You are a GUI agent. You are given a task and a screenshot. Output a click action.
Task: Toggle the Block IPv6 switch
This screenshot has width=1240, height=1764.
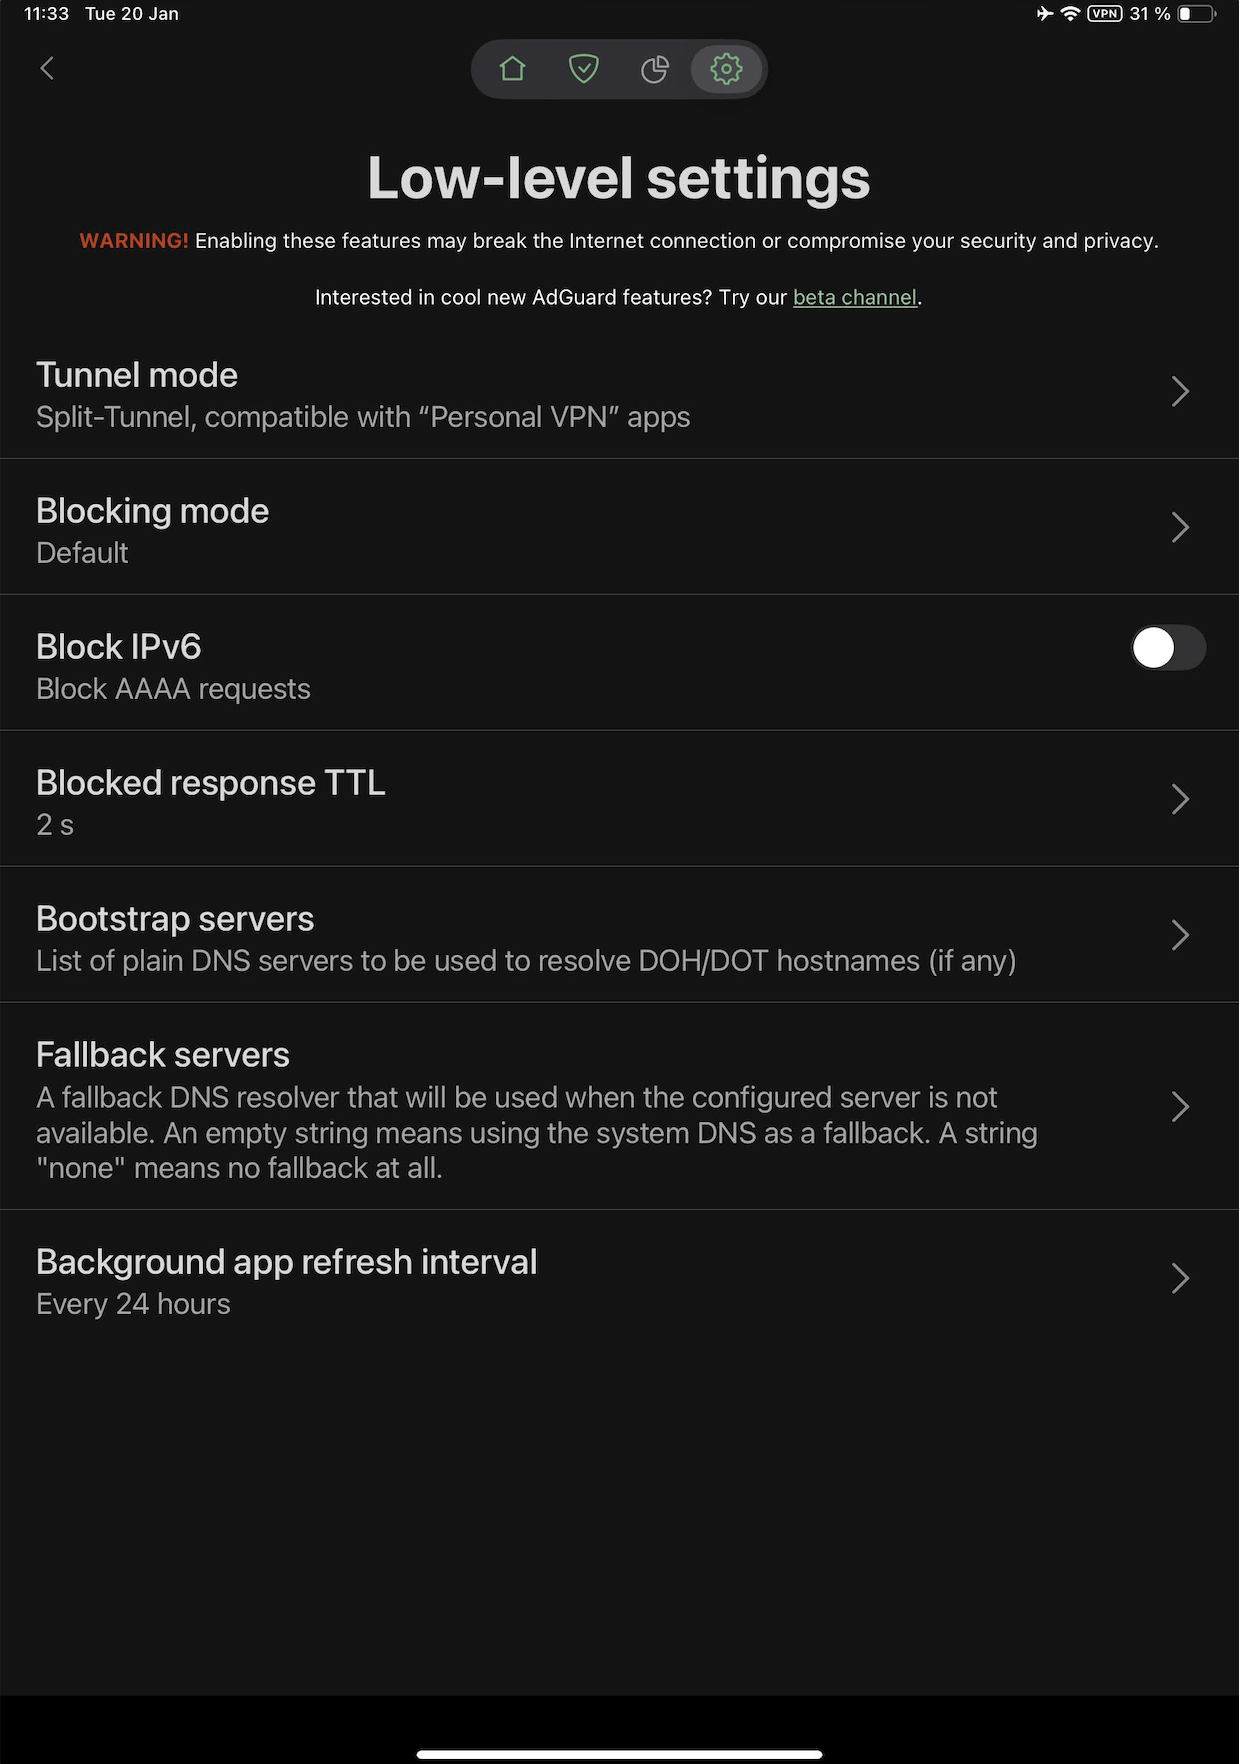point(1168,648)
